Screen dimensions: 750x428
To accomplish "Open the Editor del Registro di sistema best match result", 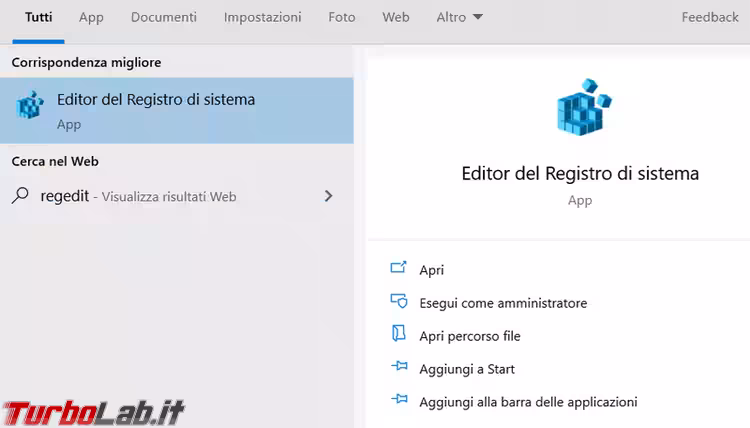I will click(x=156, y=100).
